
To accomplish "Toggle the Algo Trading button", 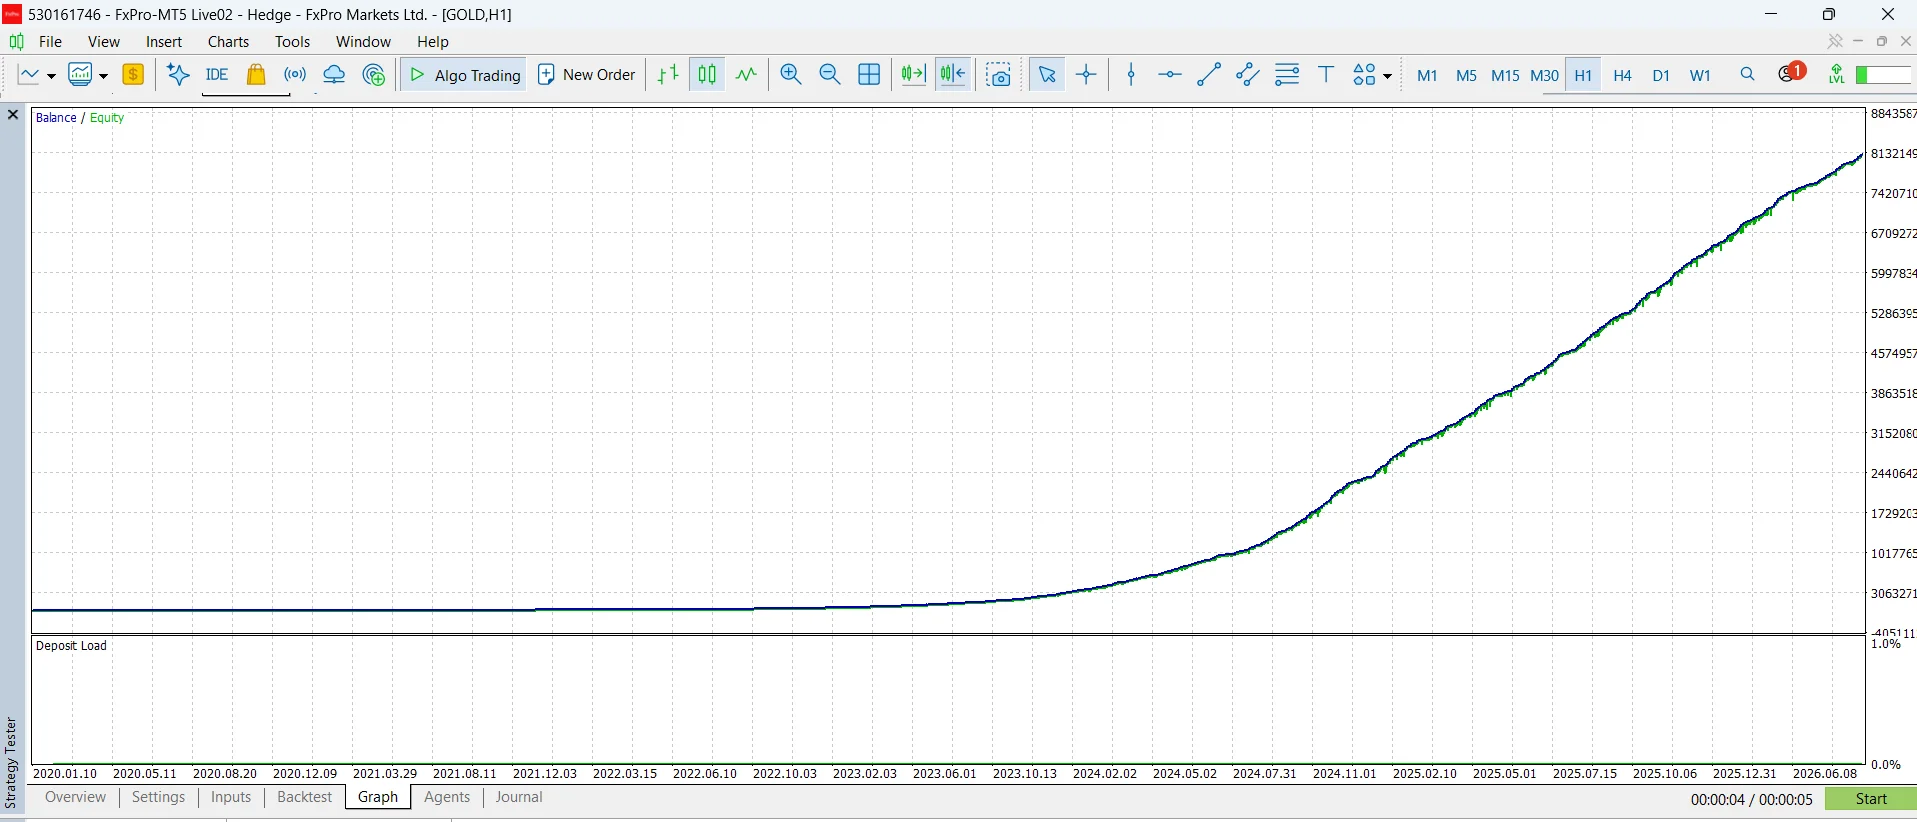I will [465, 75].
